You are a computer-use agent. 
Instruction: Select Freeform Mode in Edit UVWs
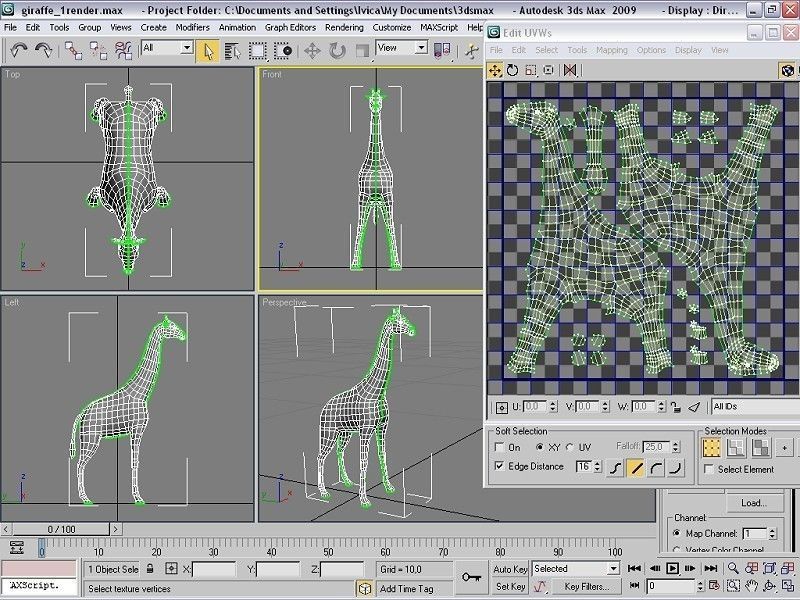pyautogui.click(x=548, y=70)
